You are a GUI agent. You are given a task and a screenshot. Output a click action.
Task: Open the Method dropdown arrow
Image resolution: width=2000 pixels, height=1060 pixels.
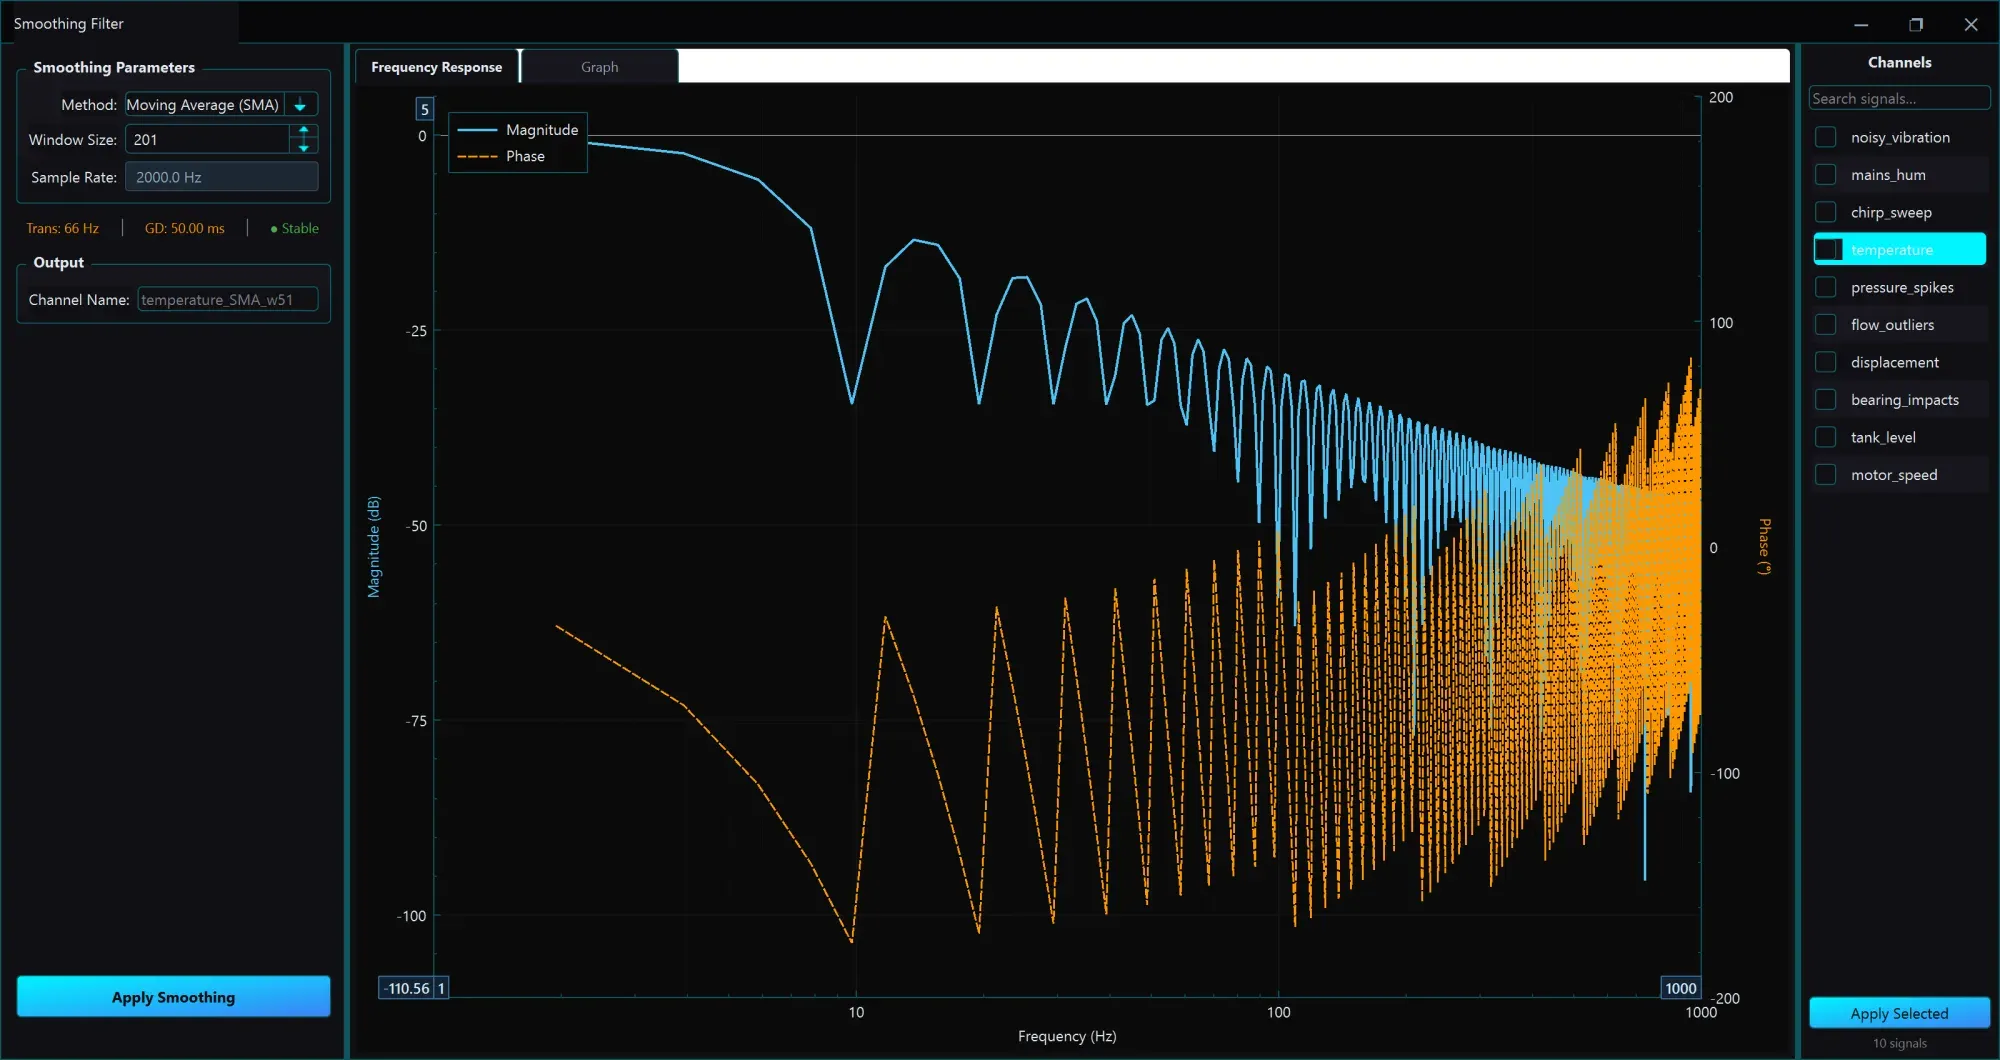click(300, 105)
